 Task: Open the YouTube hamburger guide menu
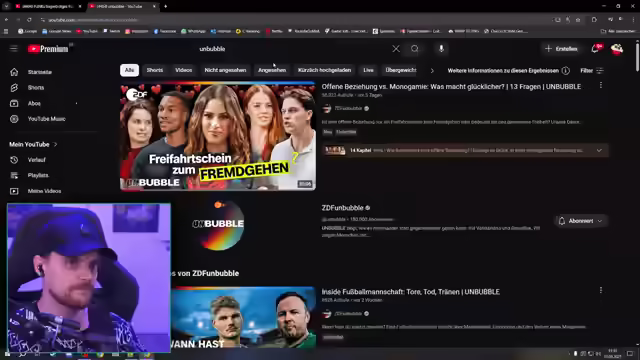click(13, 49)
